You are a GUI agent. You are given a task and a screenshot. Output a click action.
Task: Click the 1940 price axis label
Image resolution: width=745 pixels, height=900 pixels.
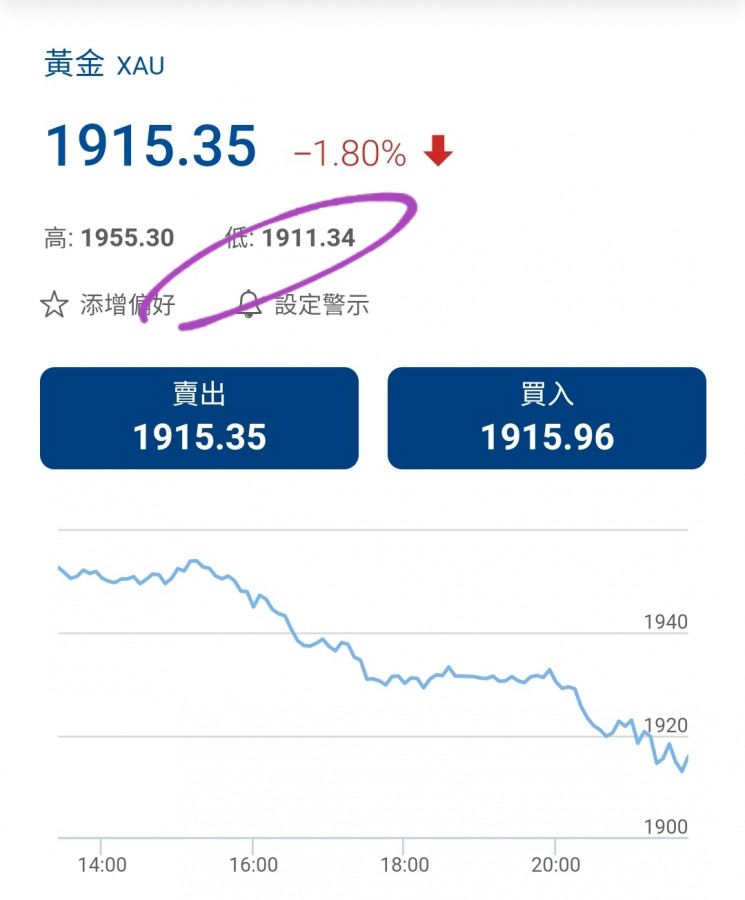tap(665, 622)
